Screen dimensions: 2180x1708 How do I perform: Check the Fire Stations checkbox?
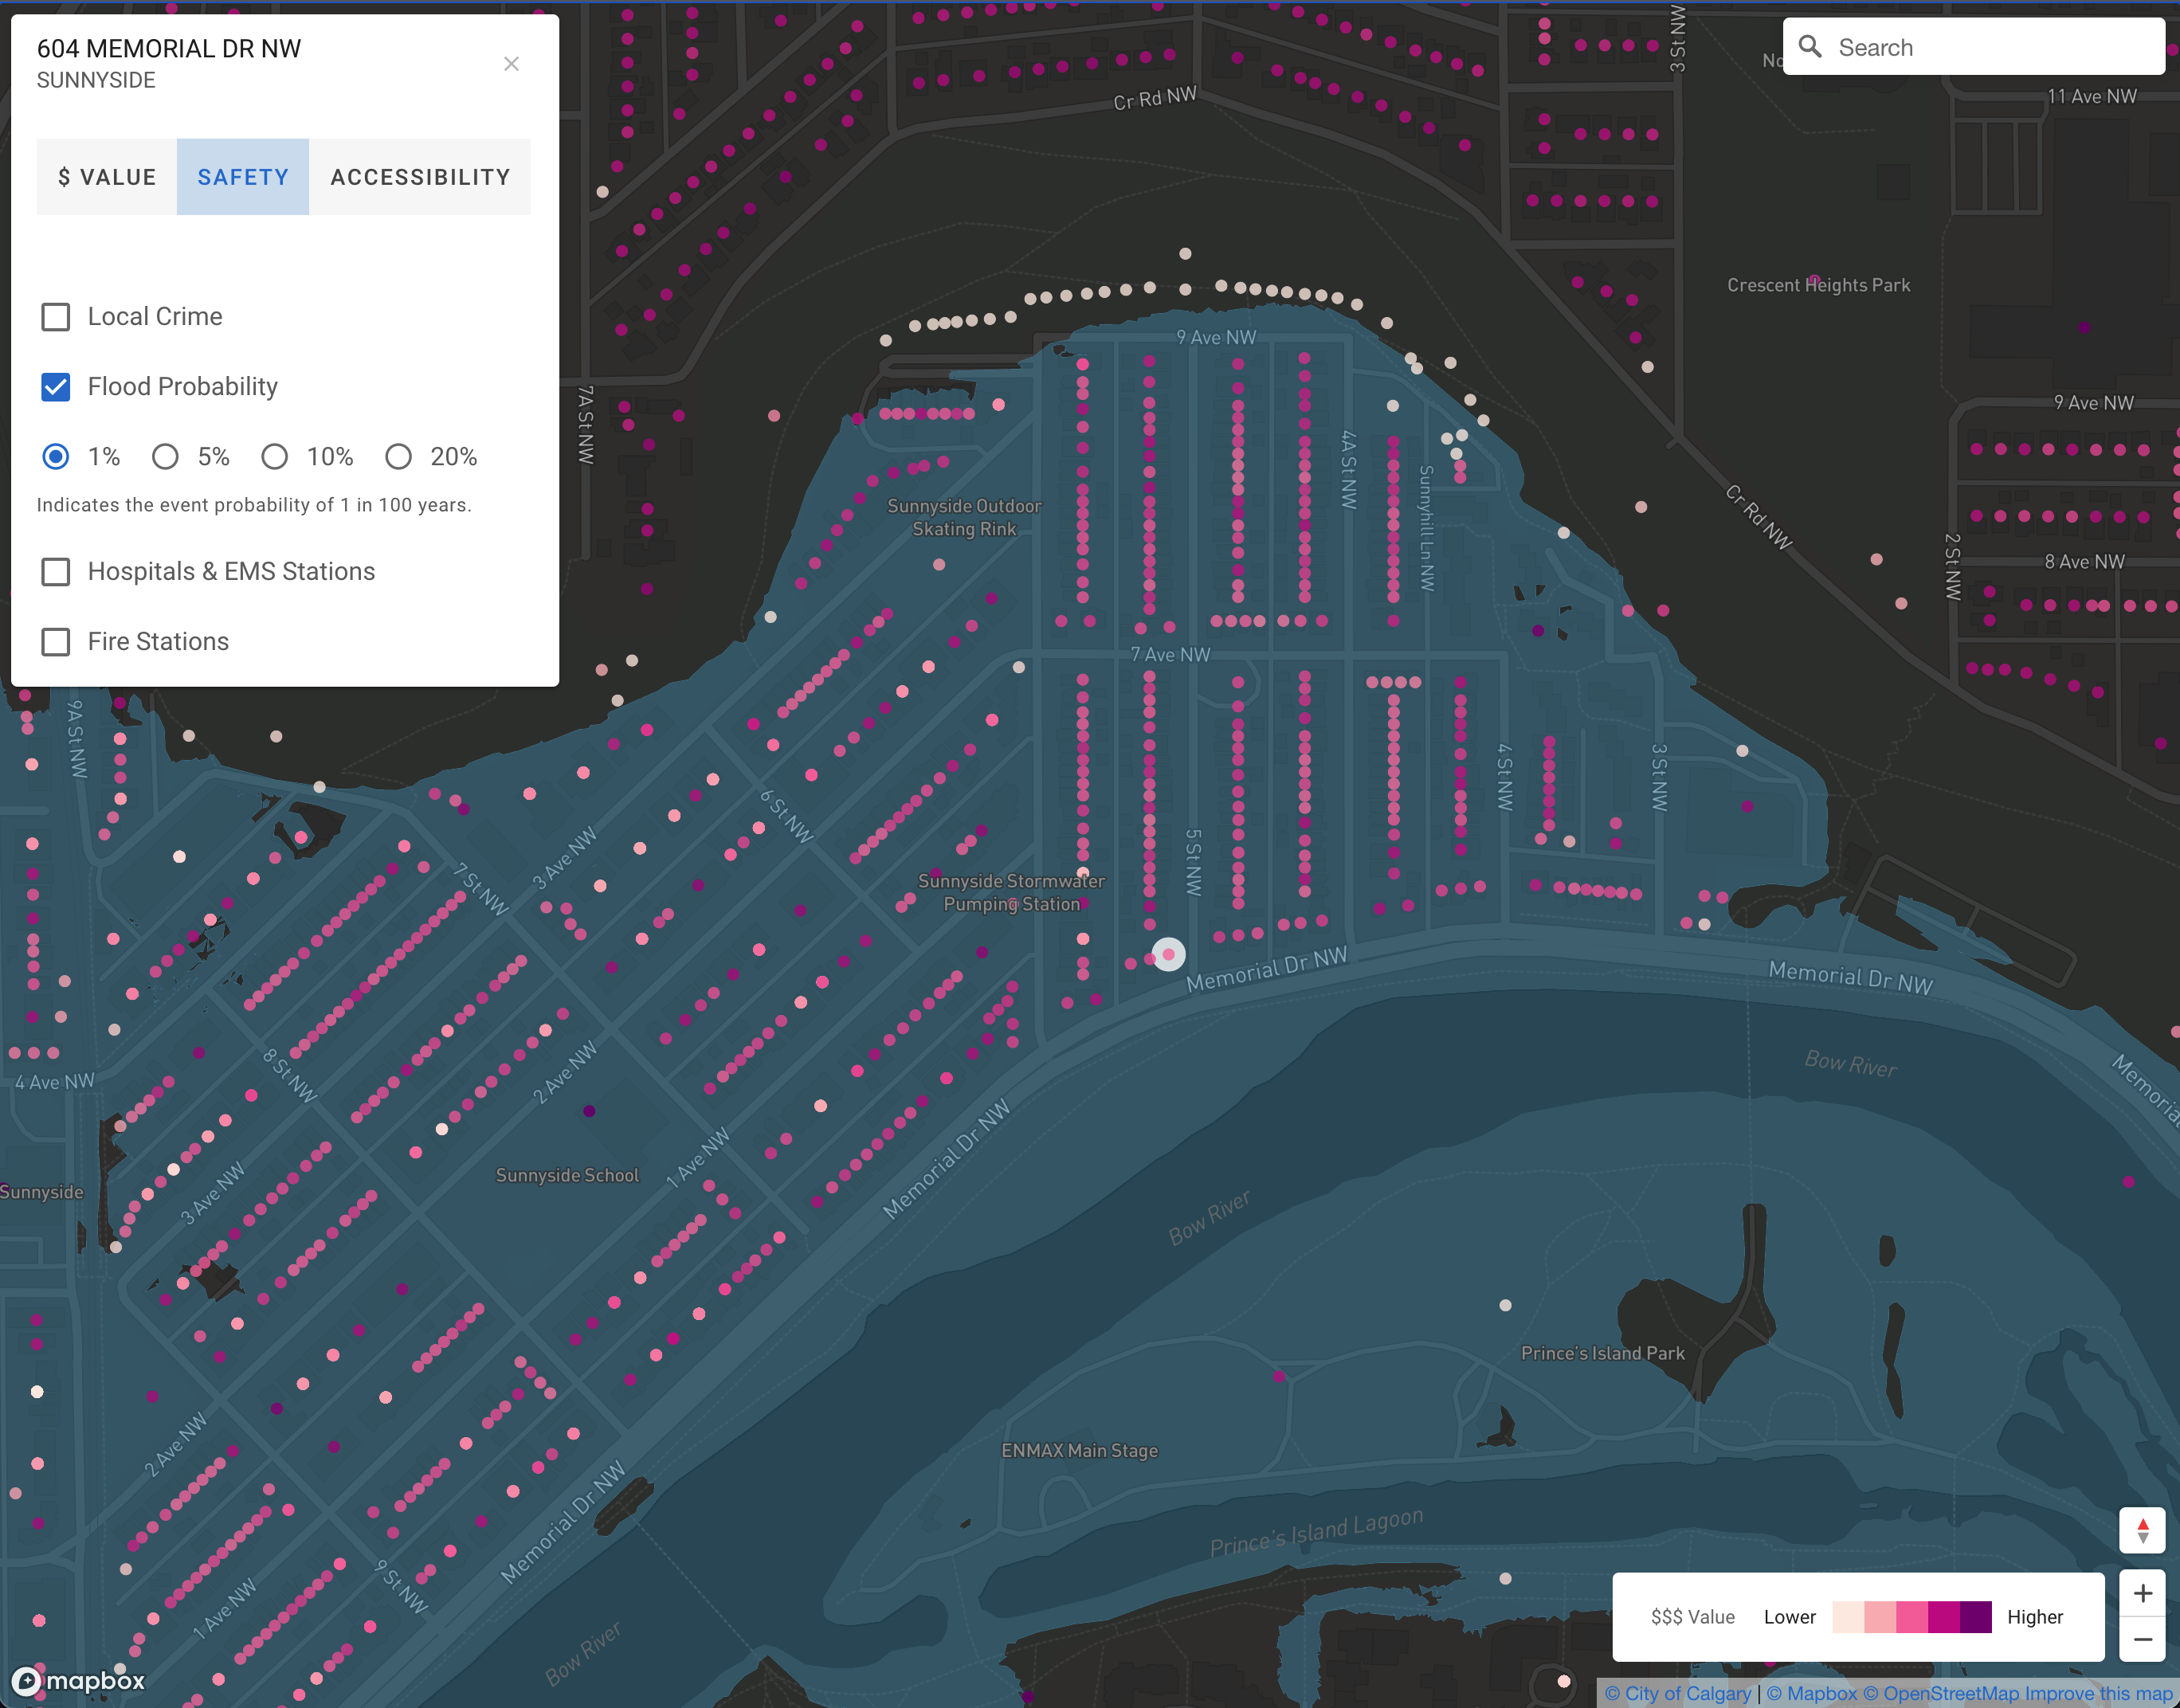56,642
